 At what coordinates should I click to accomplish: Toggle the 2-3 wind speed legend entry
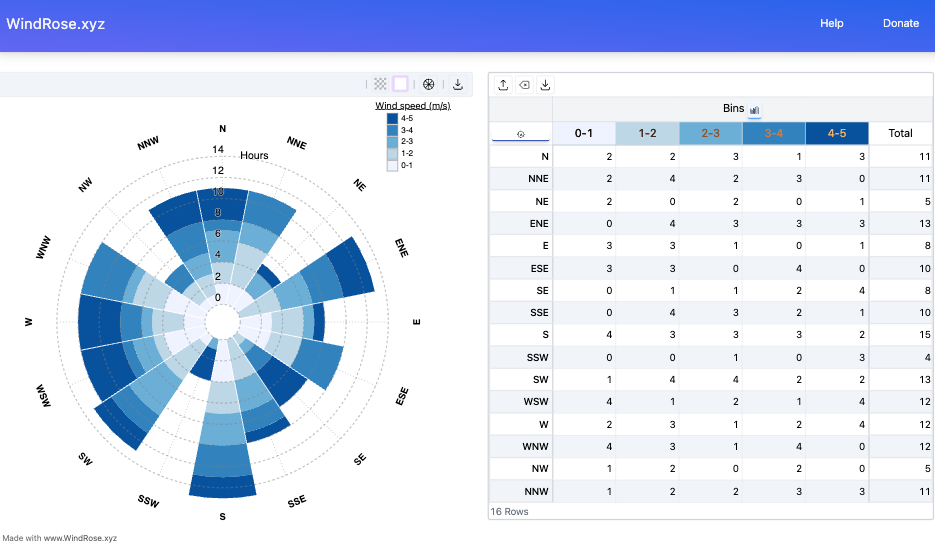pyautogui.click(x=399, y=142)
